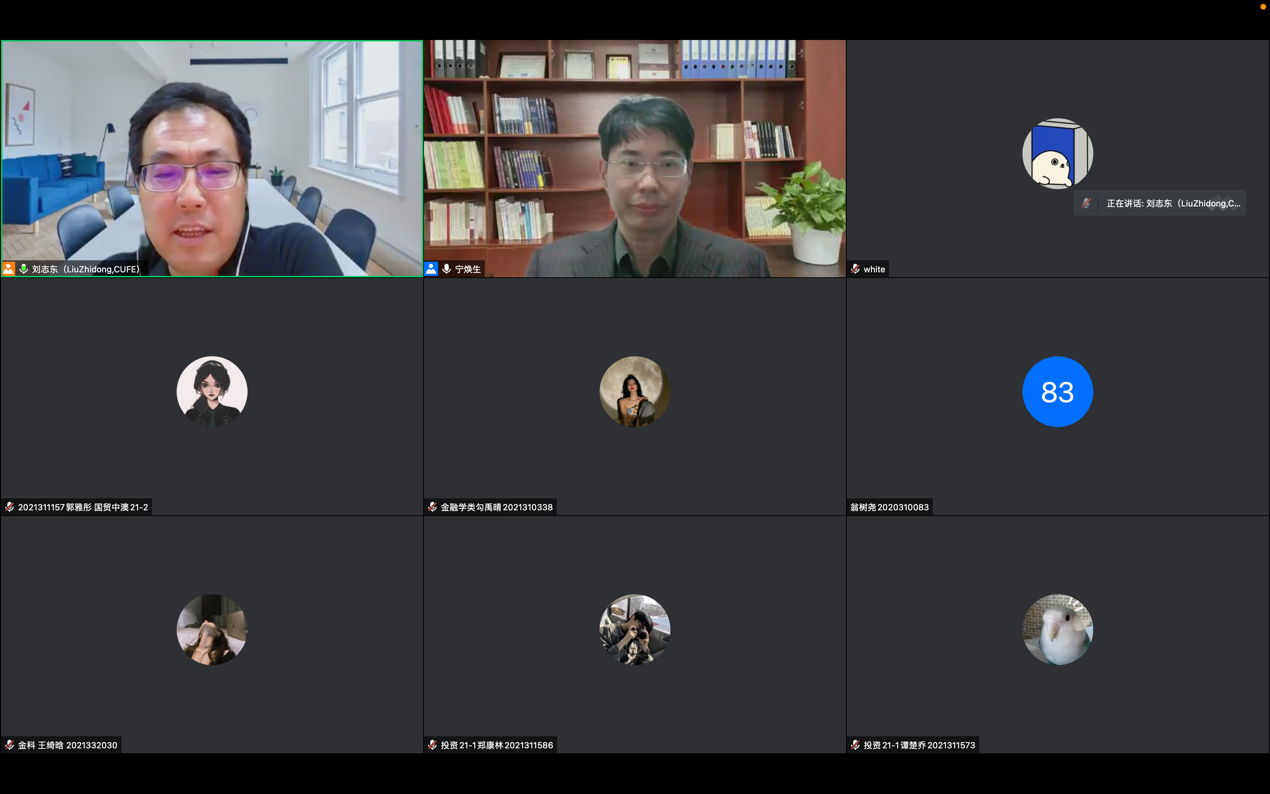Click the orange host badge beside 刘志东
Viewport: 1270px width, 794px height.
pyautogui.click(x=9, y=269)
